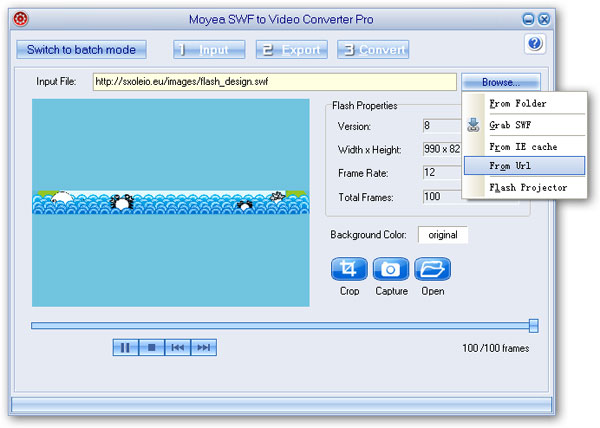Select From Url menu entry
The height and width of the screenshot is (428, 600).
(x=525, y=166)
